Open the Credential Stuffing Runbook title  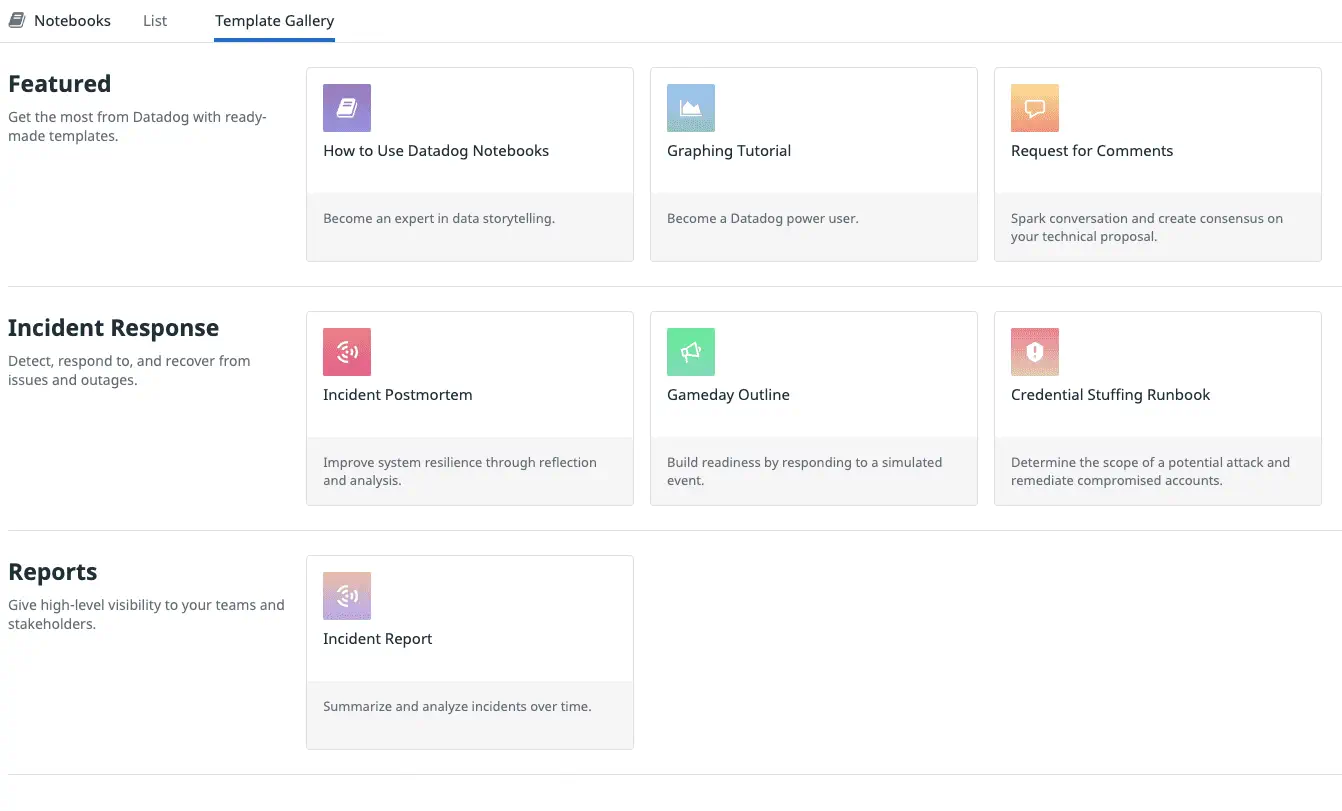(x=1110, y=395)
